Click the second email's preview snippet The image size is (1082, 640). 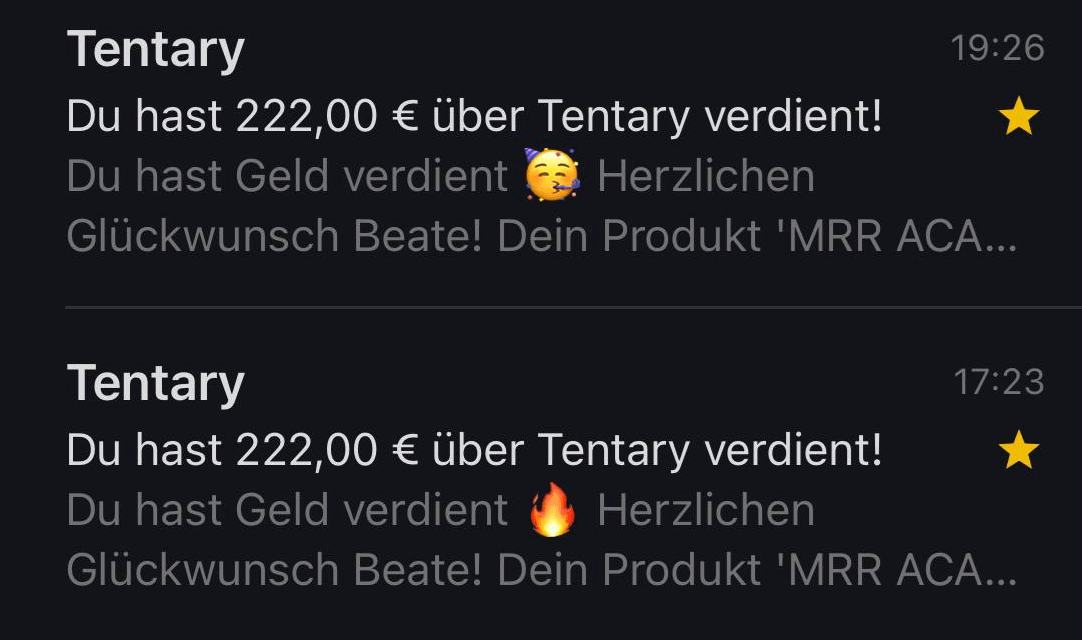440,540
